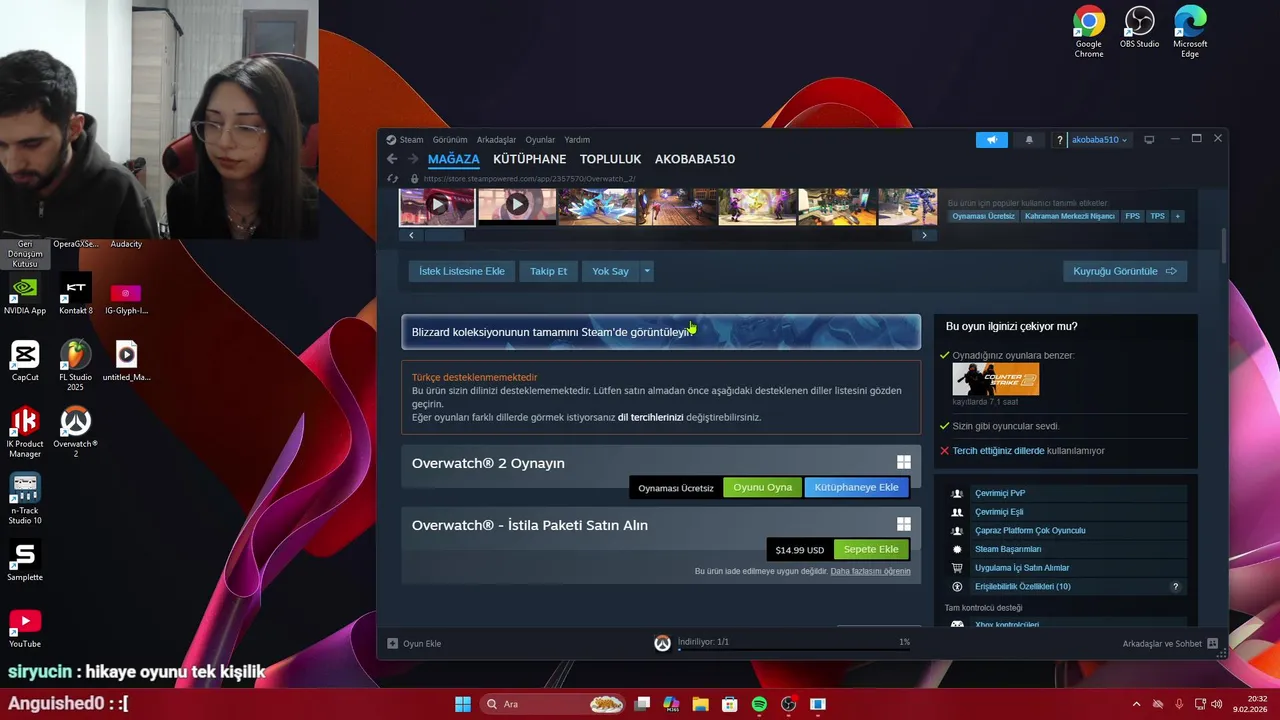Open the Arkadaşlar ve Sohbet chat icon
The height and width of the screenshot is (720, 1280).
point(1213,643)
